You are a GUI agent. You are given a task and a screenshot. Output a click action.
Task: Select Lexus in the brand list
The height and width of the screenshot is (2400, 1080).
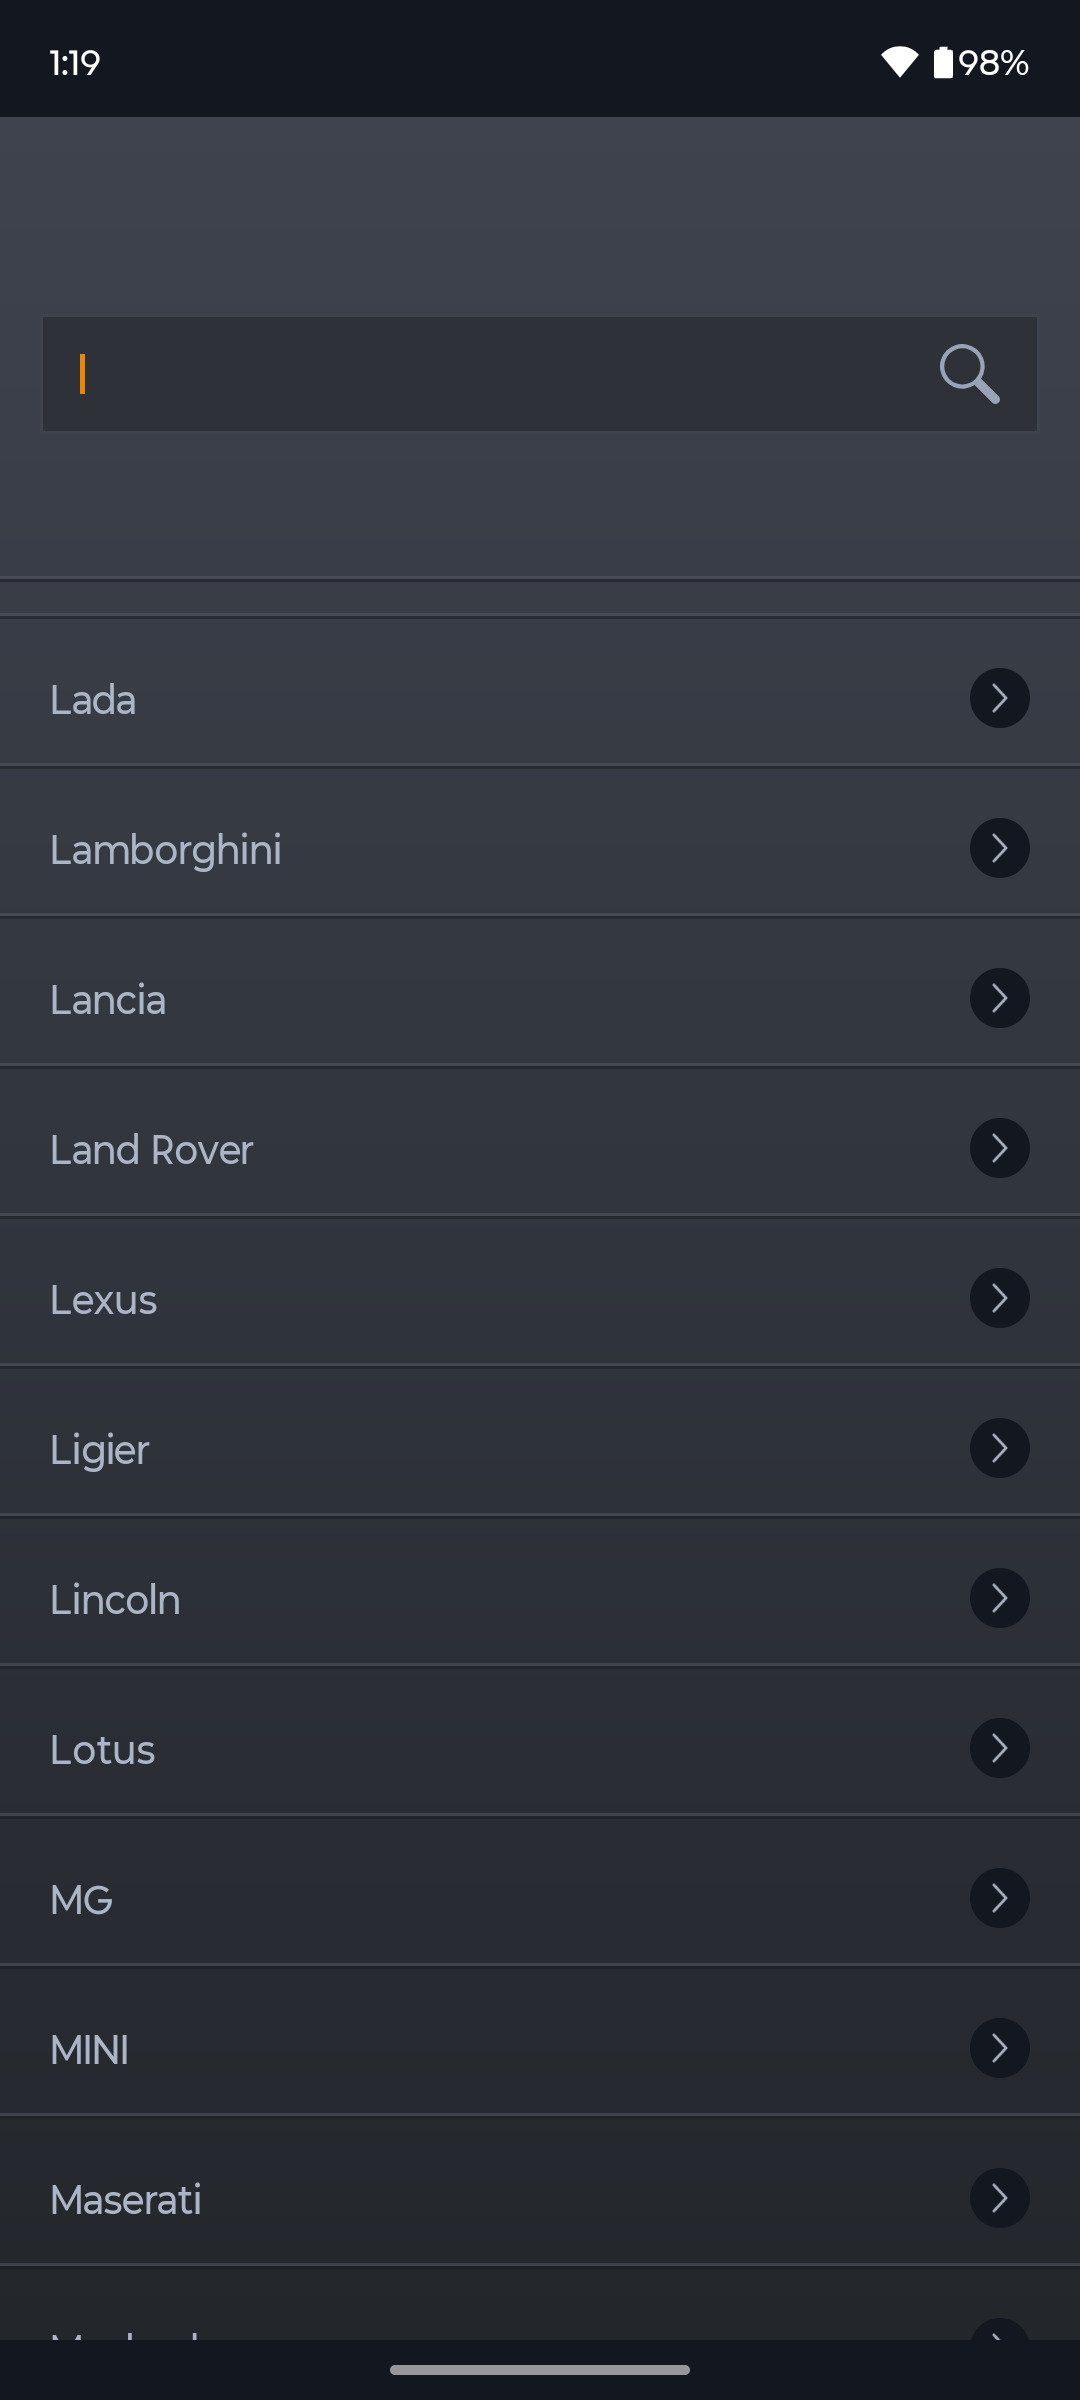pos(104,1300)
